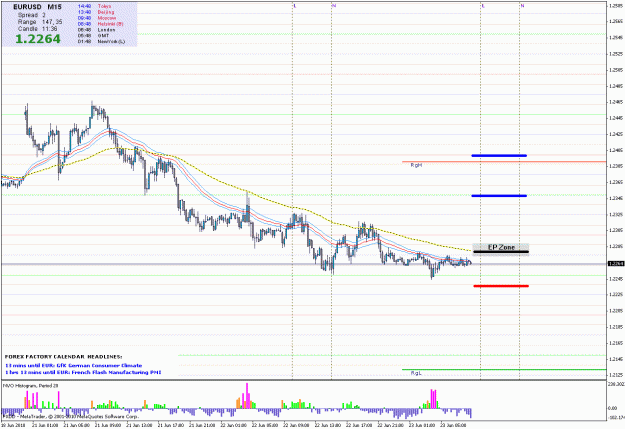This screenshot has height=429, width=625.
Task: Select the lower thick blue target line
Action: tap(499, 196)
